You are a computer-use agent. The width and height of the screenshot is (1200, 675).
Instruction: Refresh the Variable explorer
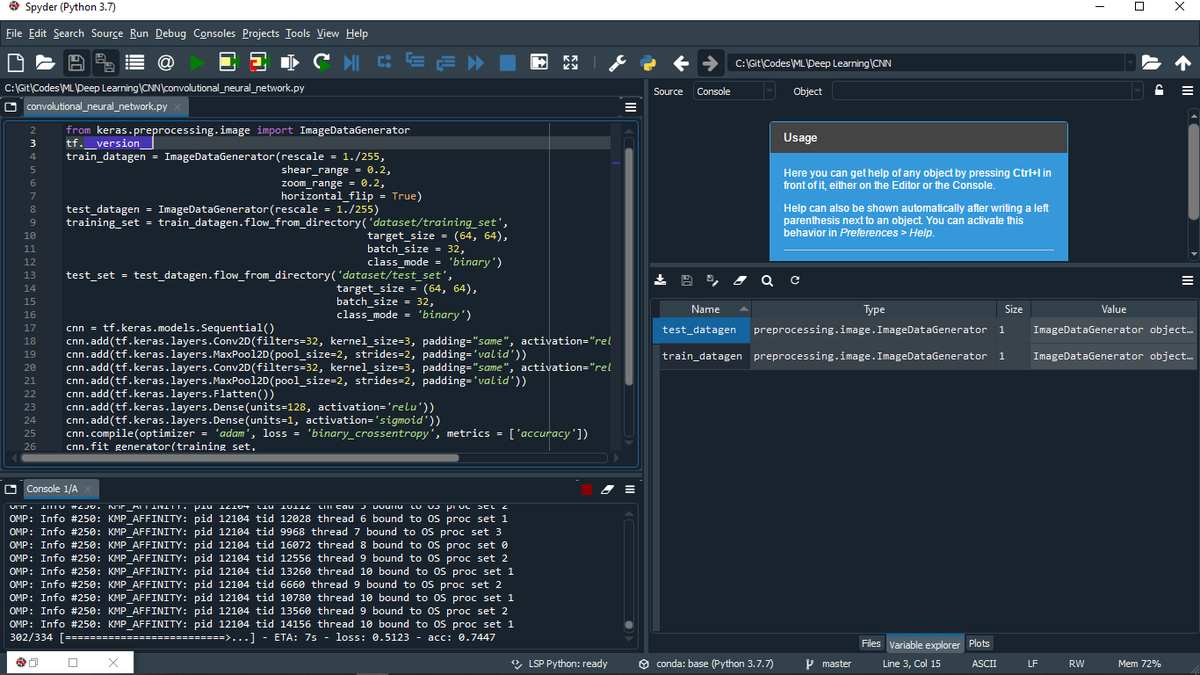pyautogui.click(x=794, y=280)
